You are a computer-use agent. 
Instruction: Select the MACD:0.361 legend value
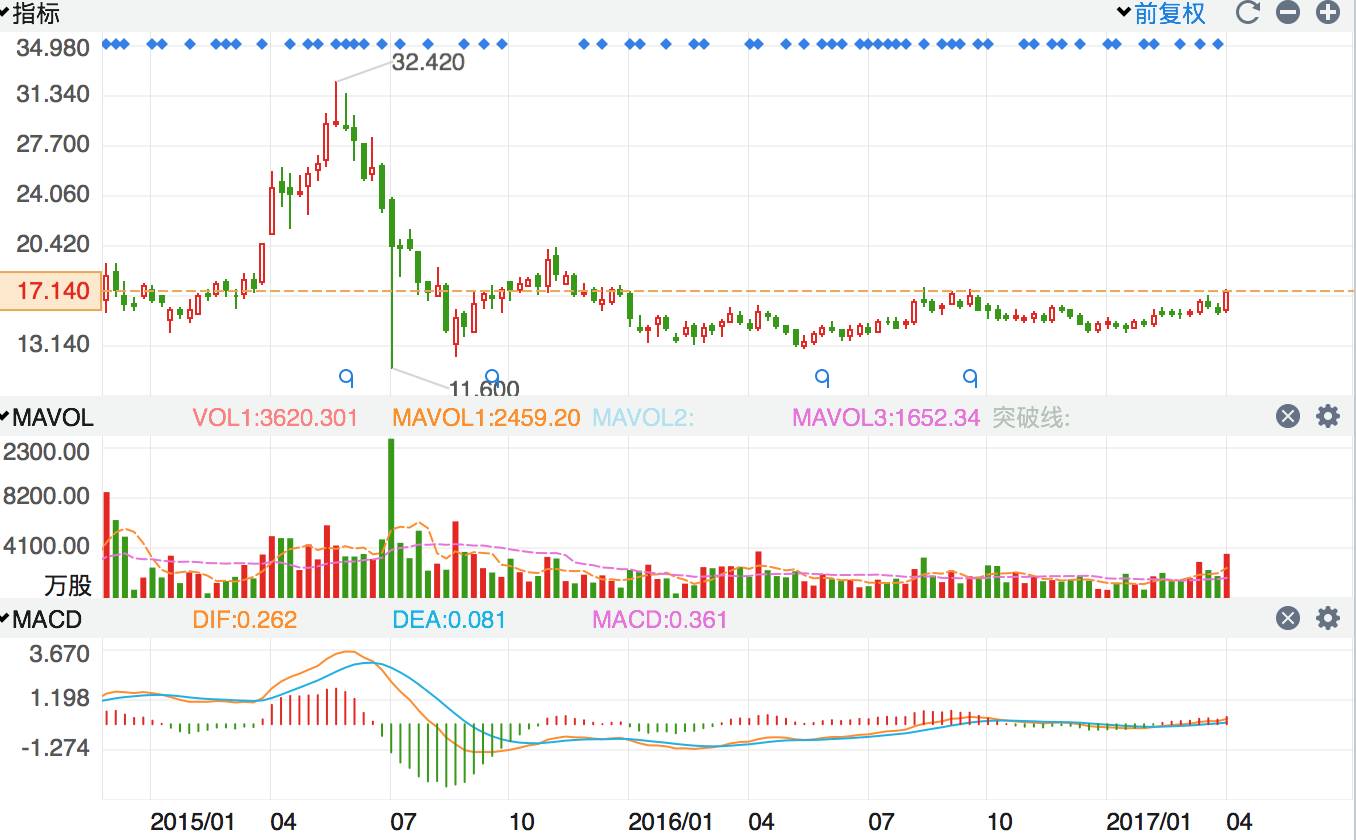coord(660,619)
